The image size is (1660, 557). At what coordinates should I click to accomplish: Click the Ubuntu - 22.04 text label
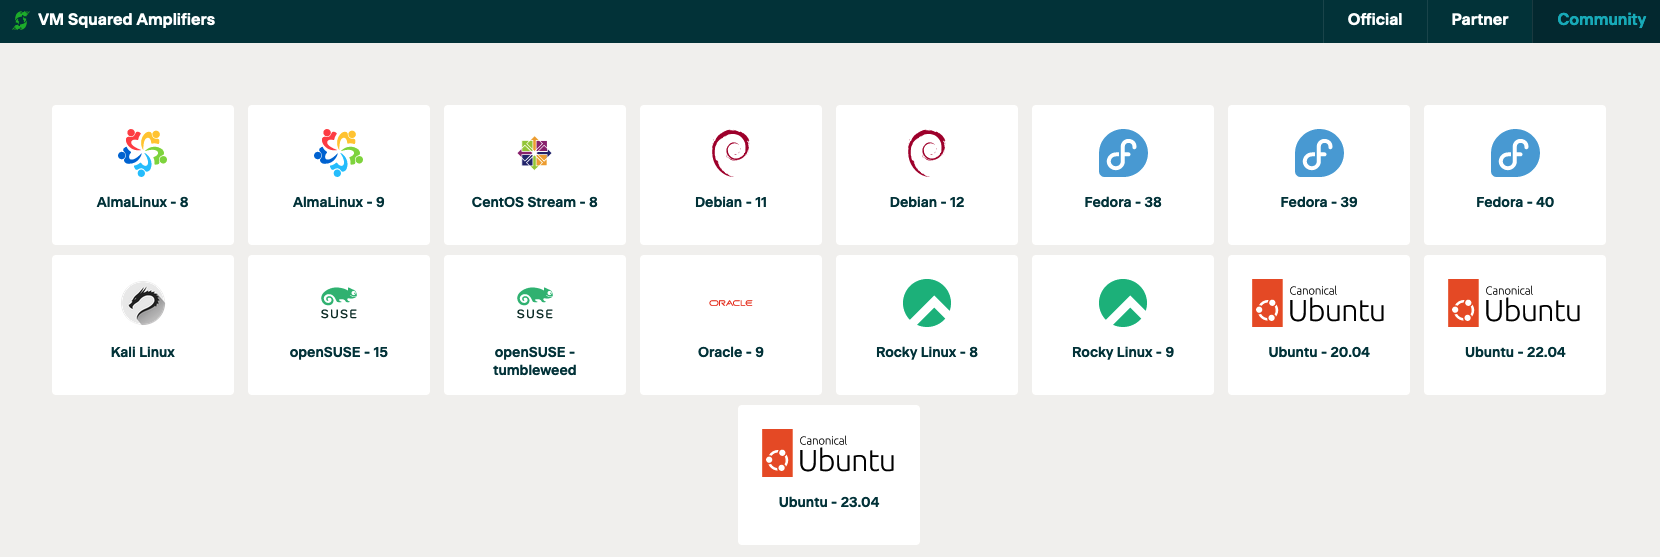click(1515, 352)
